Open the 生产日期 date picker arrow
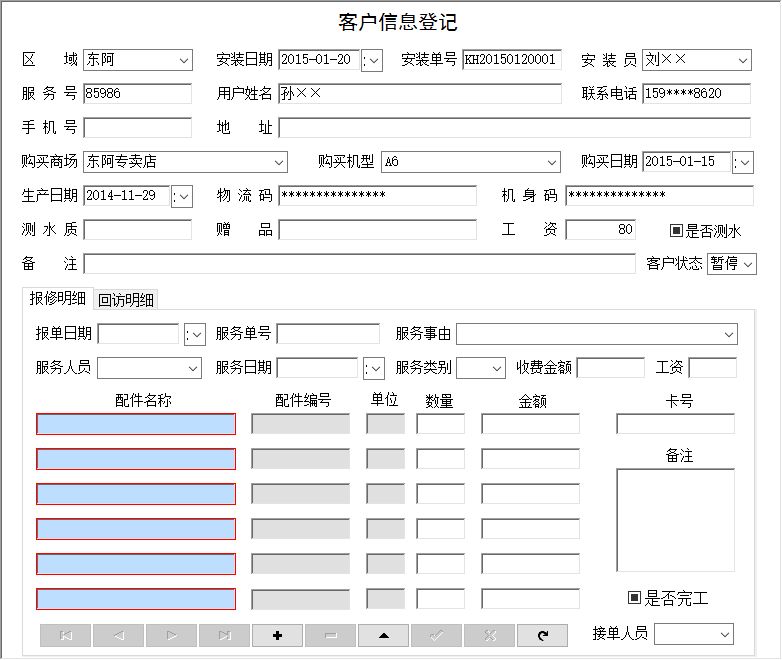This screenshot has width=782, height=660. coord(182,196)
